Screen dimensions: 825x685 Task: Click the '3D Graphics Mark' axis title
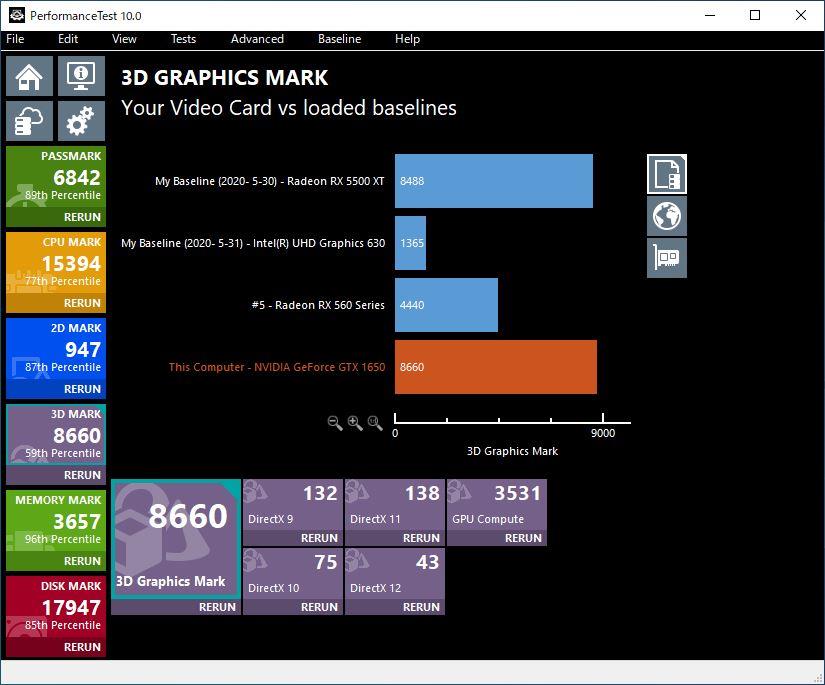coord(512,451)
